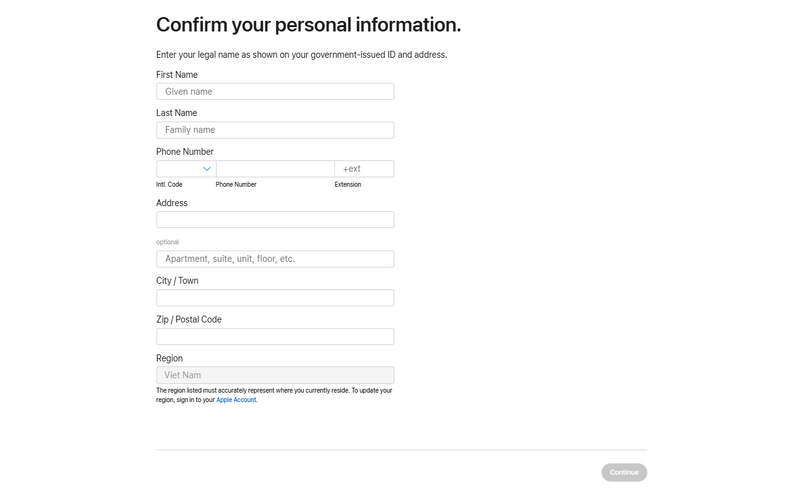Click the small Extension caption under phone
The image size is (800, 498).
click(348, 185)
